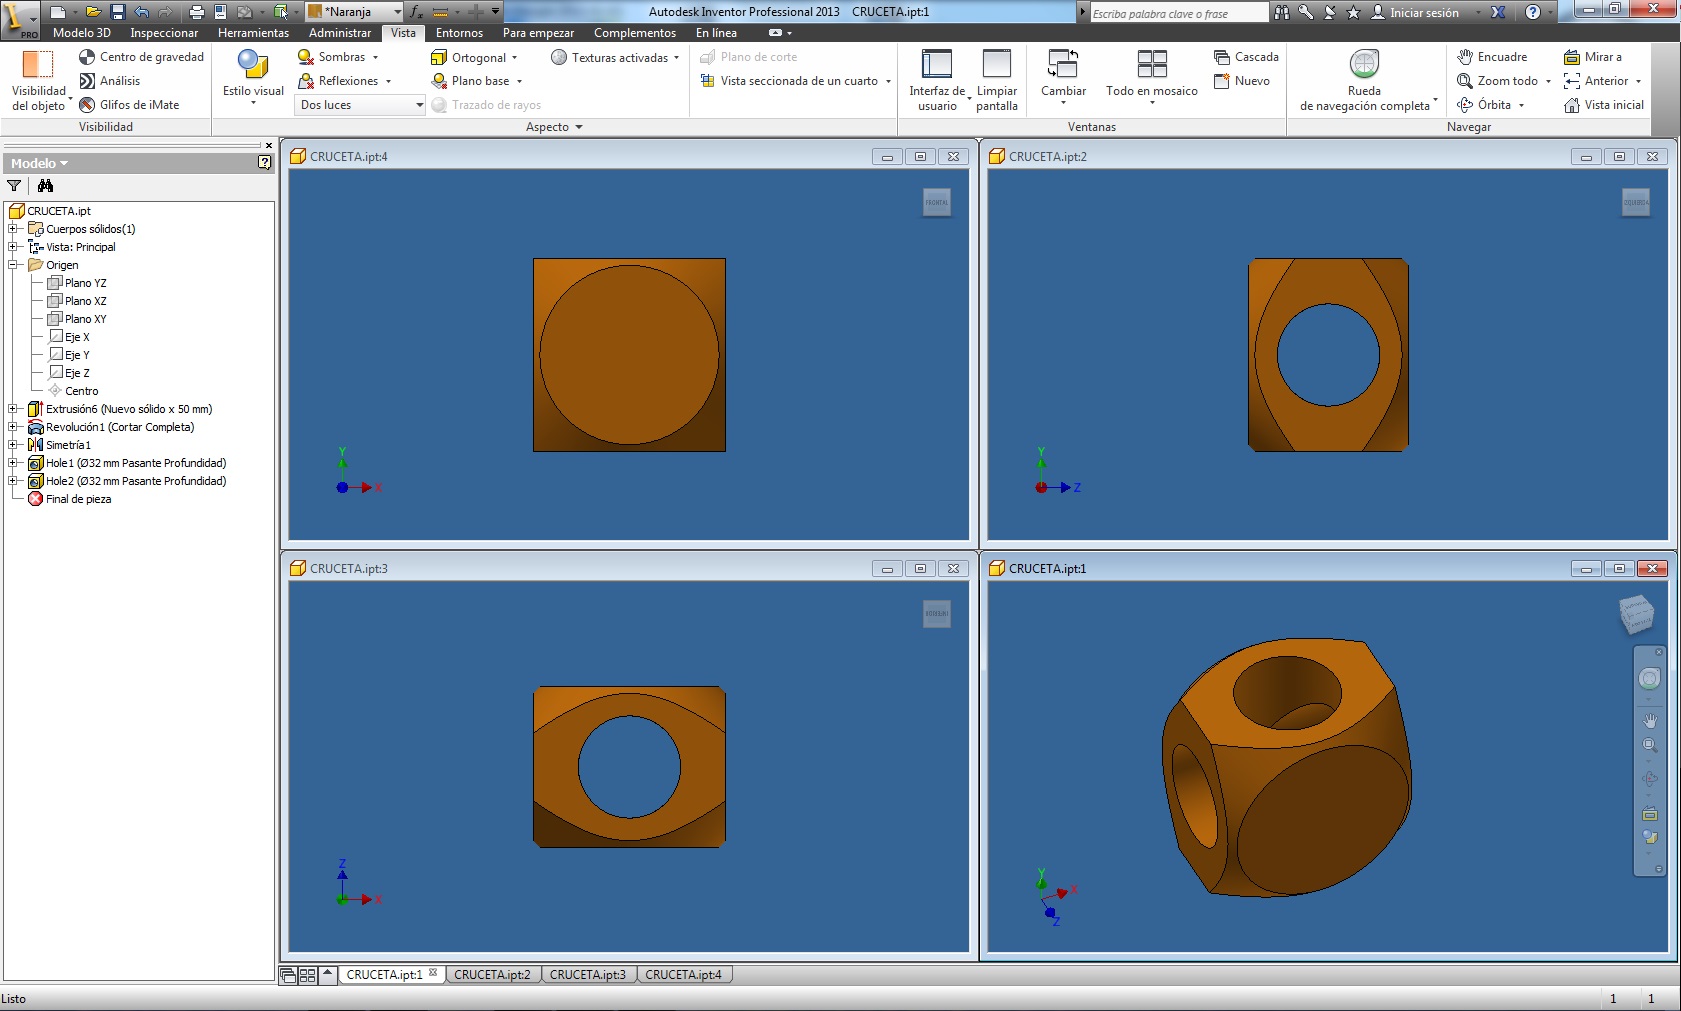
Task: Open the Naranja appearance color selector
Action: click(x=354, y=12)
